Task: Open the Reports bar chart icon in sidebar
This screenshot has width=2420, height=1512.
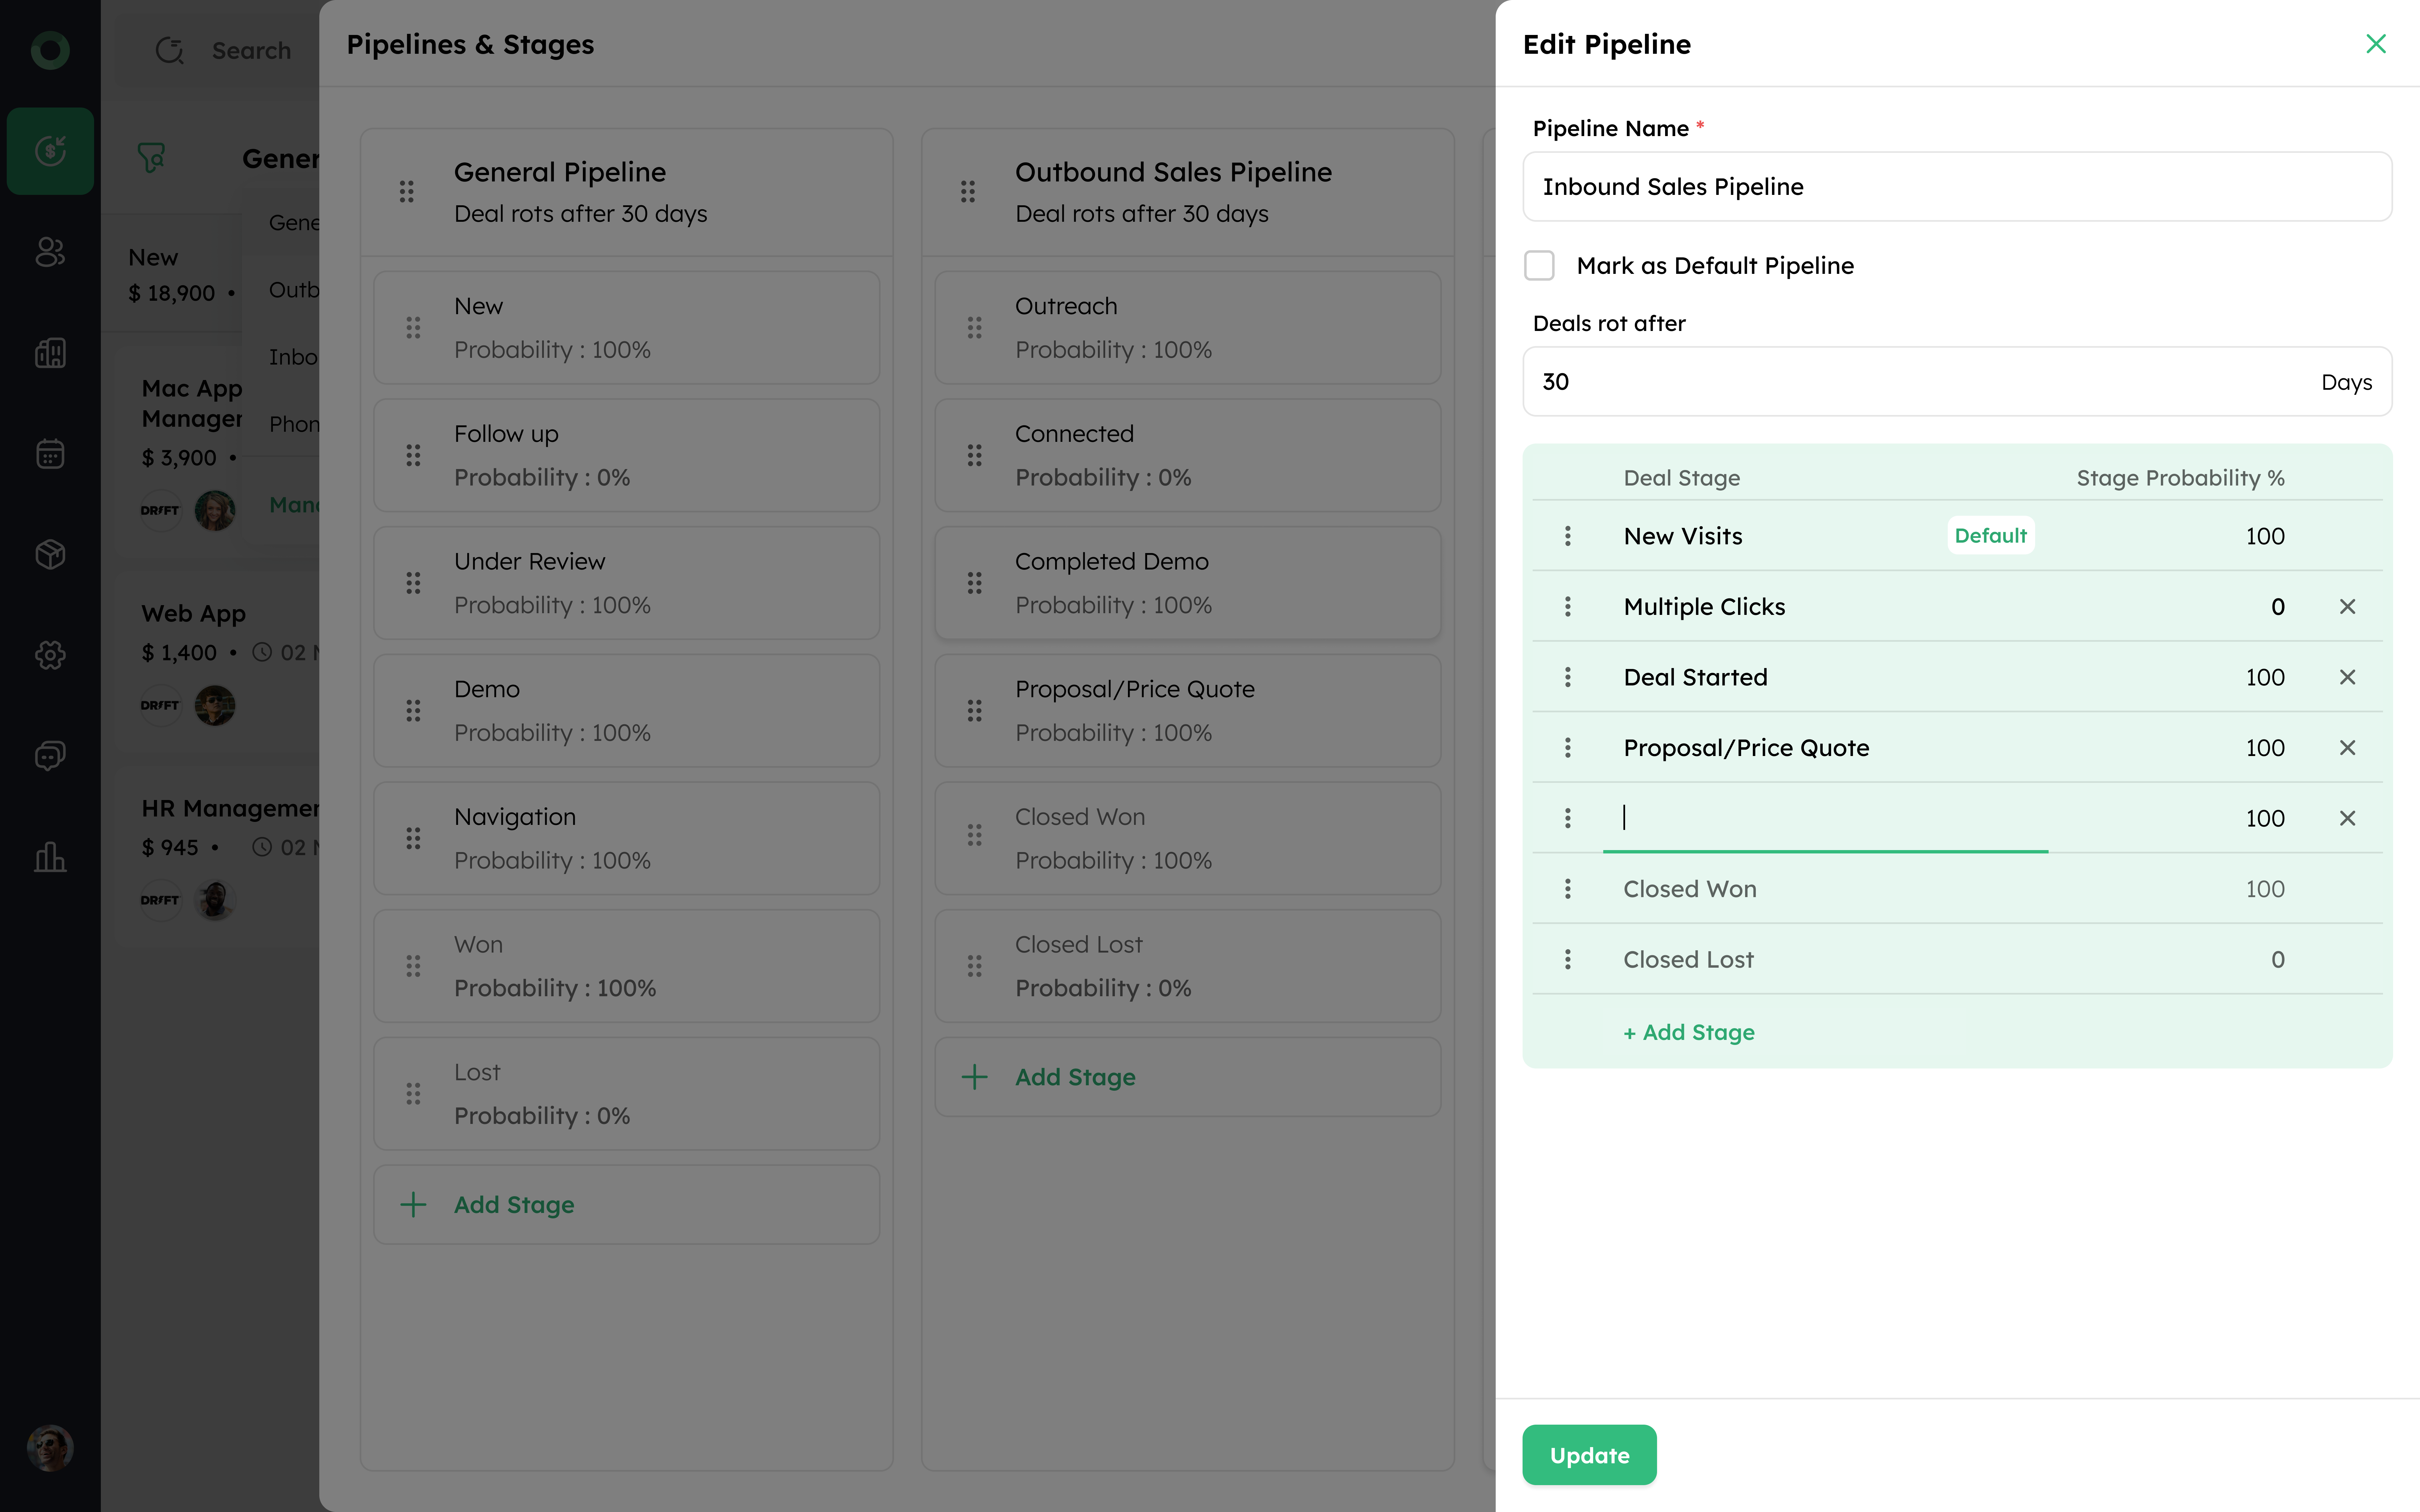Action: point(50,857)
